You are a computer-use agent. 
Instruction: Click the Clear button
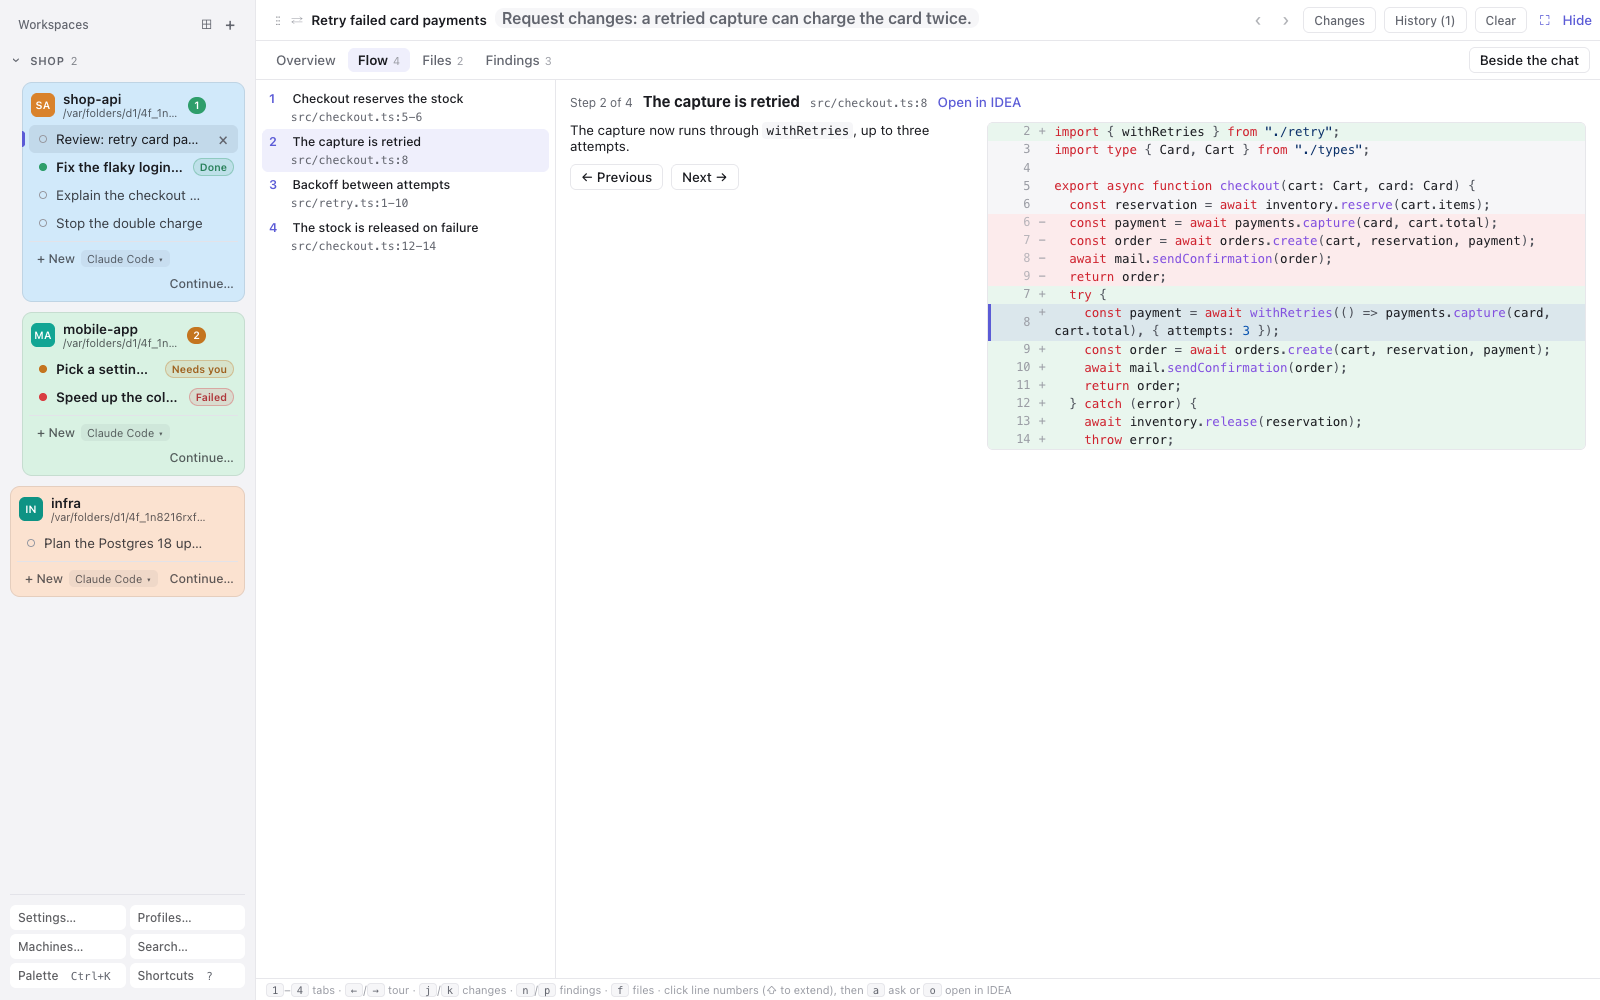(1500, 20)
